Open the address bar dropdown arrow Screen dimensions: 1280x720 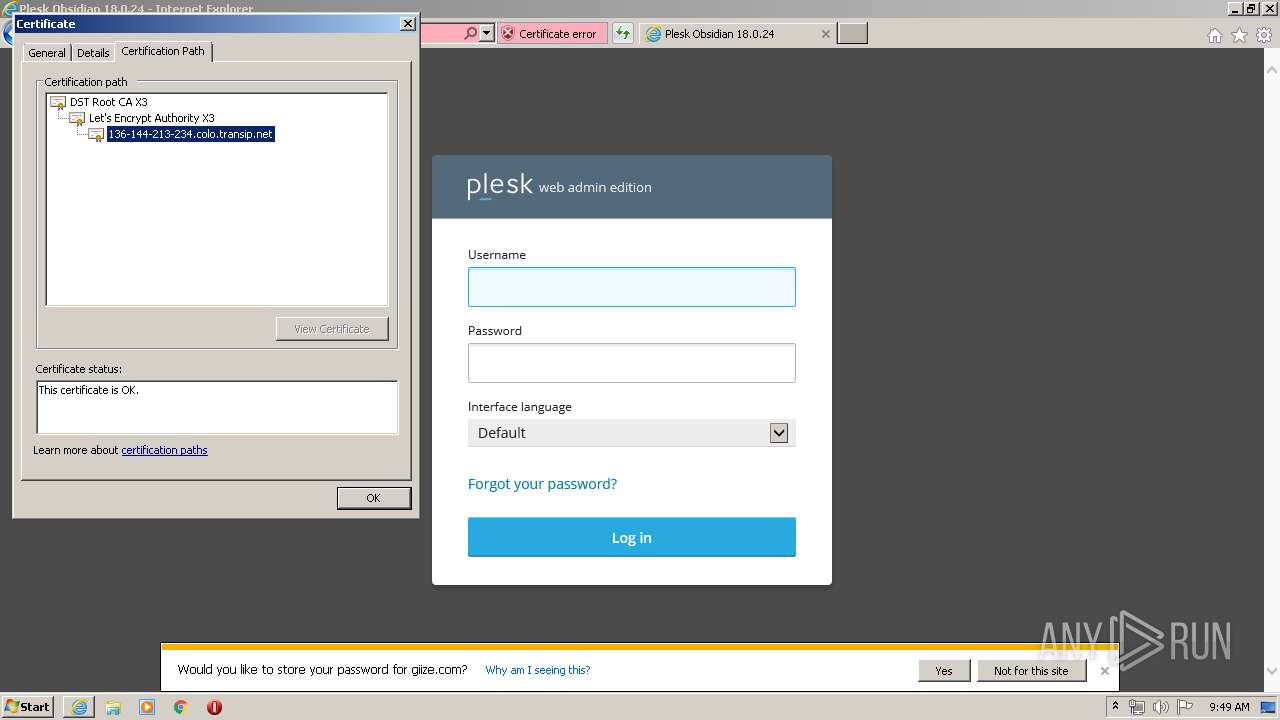487,33
